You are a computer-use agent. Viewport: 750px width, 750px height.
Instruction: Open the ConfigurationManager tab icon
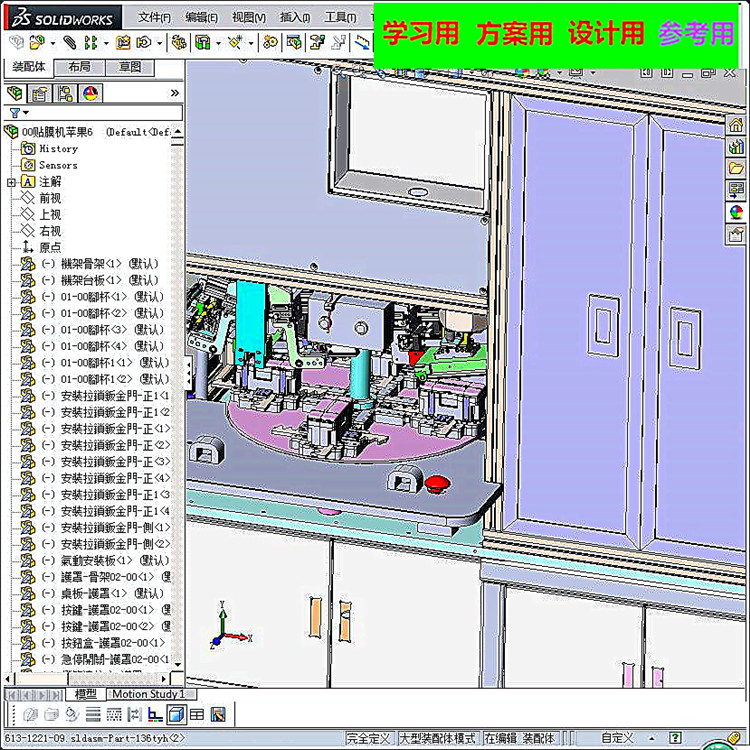coord(65,93)
